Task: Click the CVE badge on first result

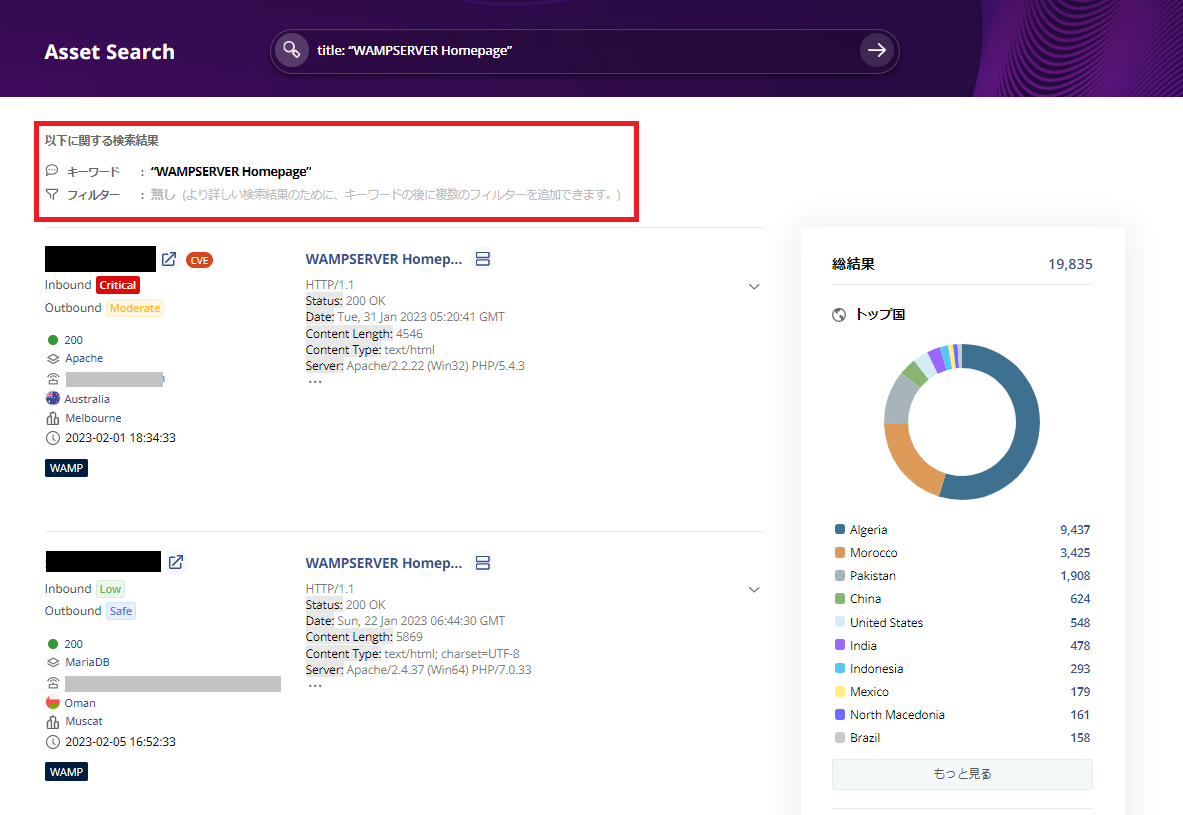Action: pyautogui.click(x=199, y=260)
